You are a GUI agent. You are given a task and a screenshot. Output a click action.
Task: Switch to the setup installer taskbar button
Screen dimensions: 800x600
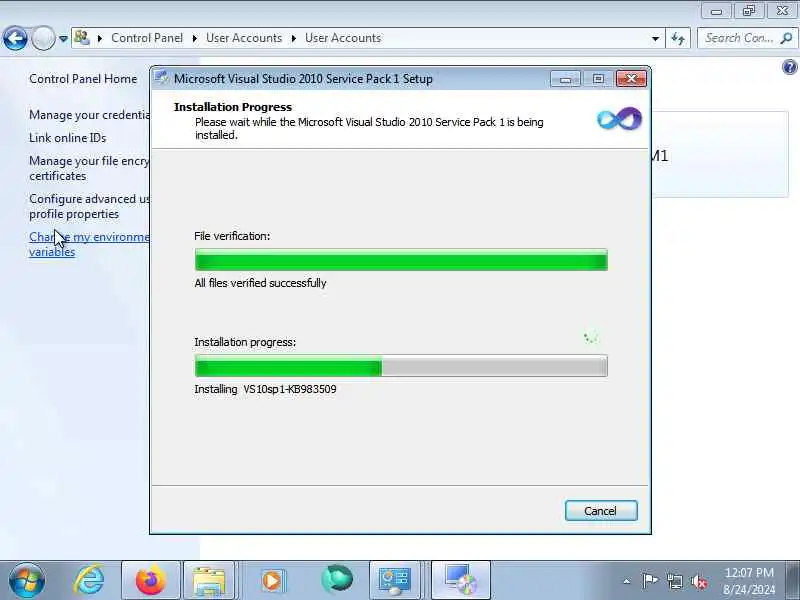point(461,581)
